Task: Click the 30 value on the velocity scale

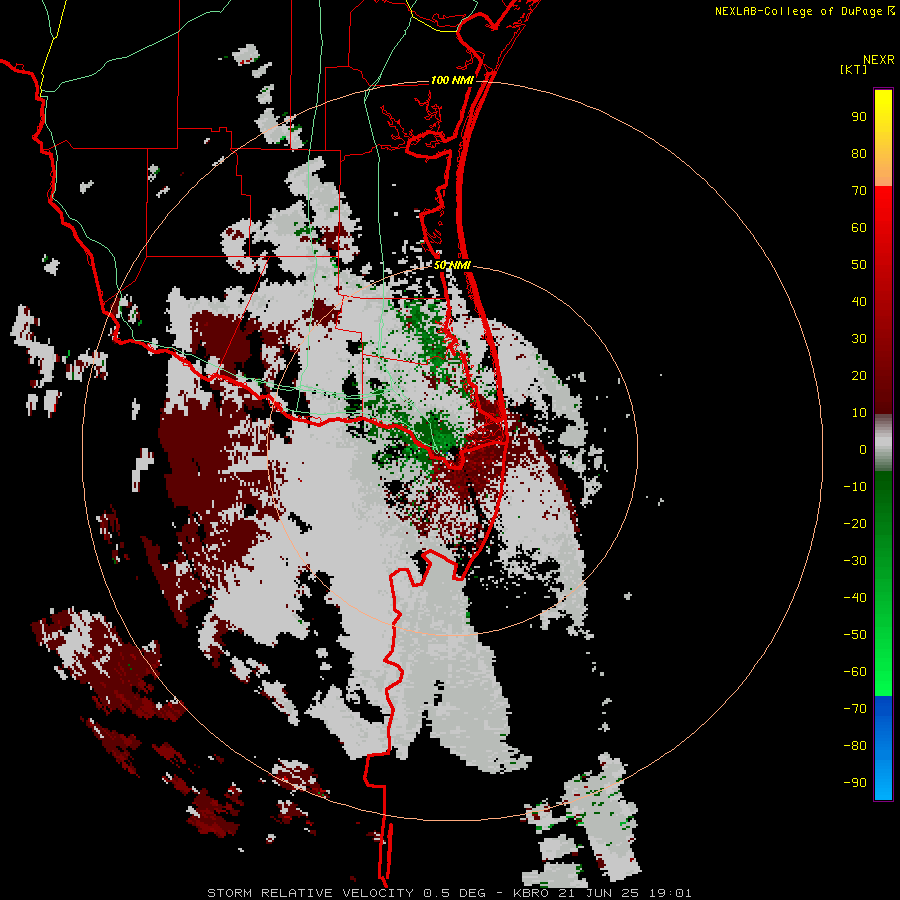Action: [859, 339]
